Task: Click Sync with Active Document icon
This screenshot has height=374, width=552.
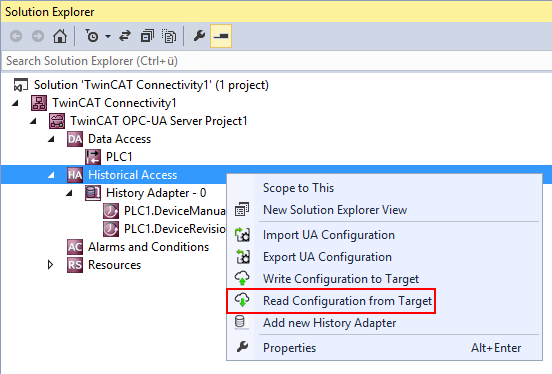Action: (125, 36)
